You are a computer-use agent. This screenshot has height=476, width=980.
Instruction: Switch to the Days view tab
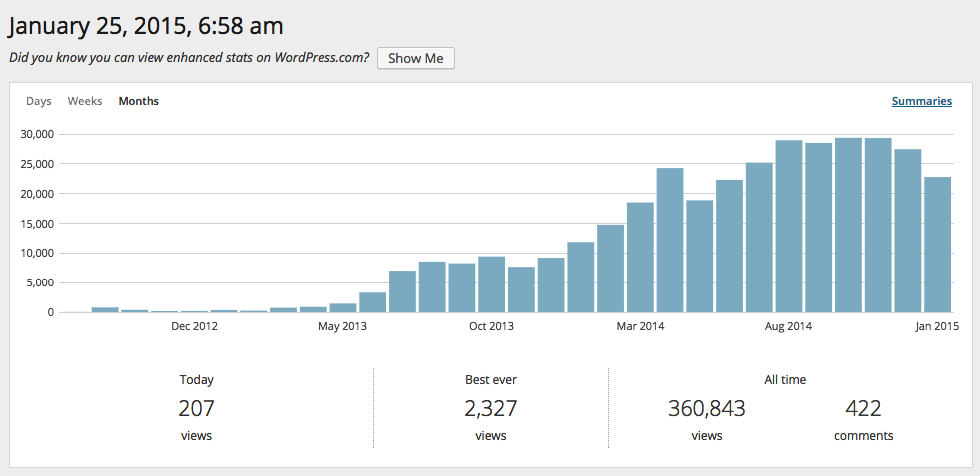tap(39, 101)
